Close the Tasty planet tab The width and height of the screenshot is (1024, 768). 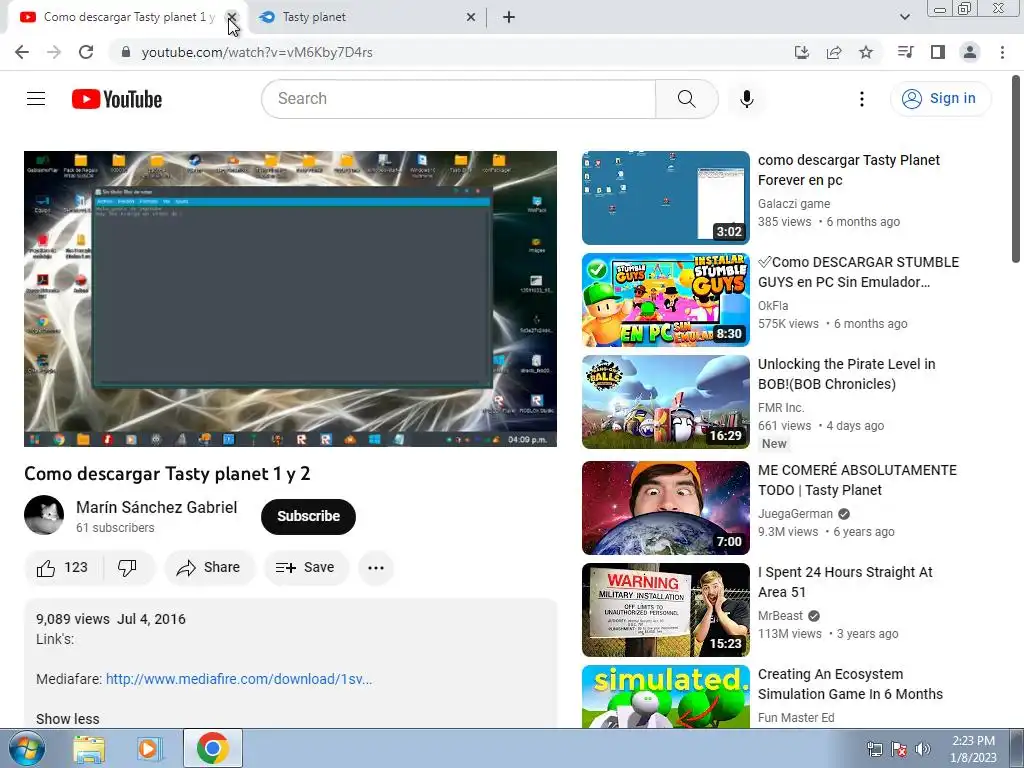click(x=471, y=17)
